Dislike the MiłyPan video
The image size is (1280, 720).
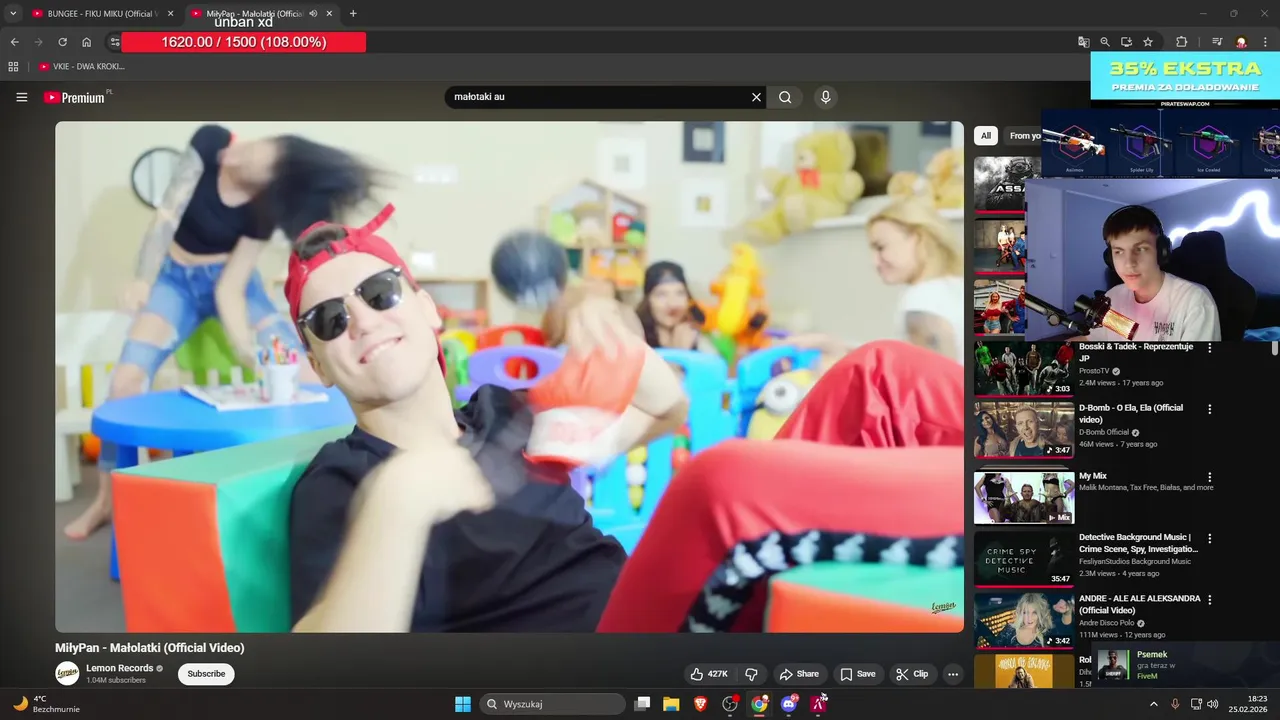coord(752,674)
